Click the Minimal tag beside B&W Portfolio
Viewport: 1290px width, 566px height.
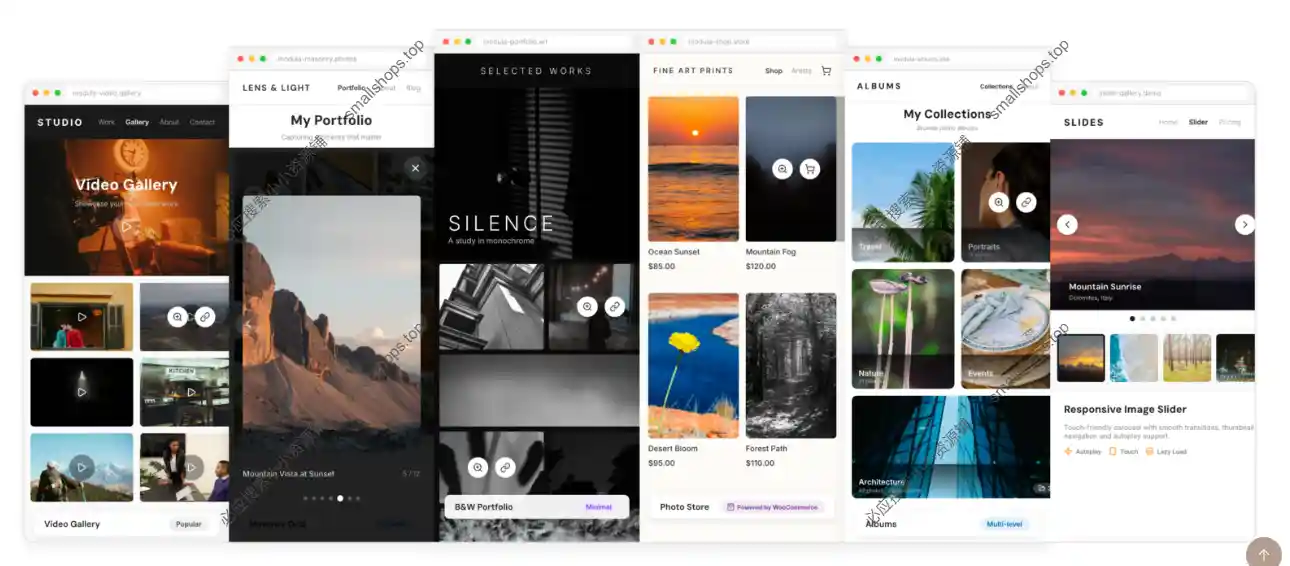click(x=599, y=507)
